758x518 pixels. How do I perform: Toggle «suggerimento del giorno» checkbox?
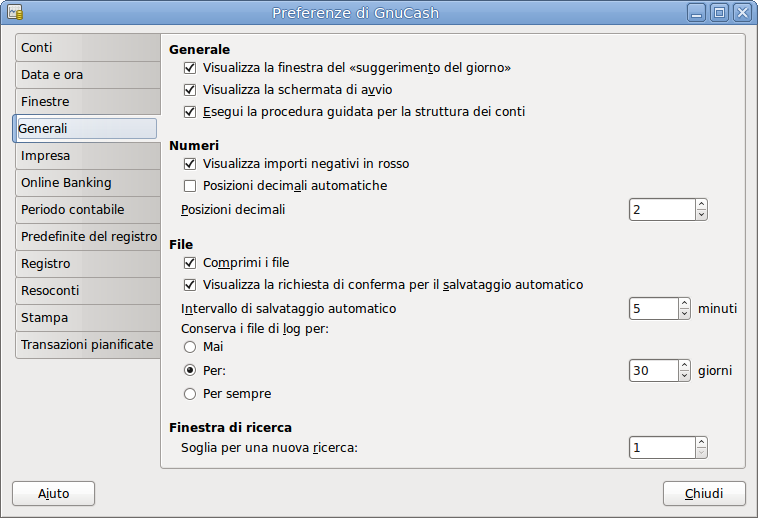[x=190, y=68]
